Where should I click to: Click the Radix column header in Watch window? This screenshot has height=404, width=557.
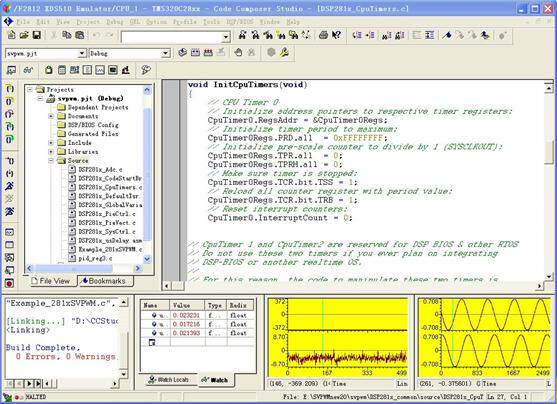240,306
